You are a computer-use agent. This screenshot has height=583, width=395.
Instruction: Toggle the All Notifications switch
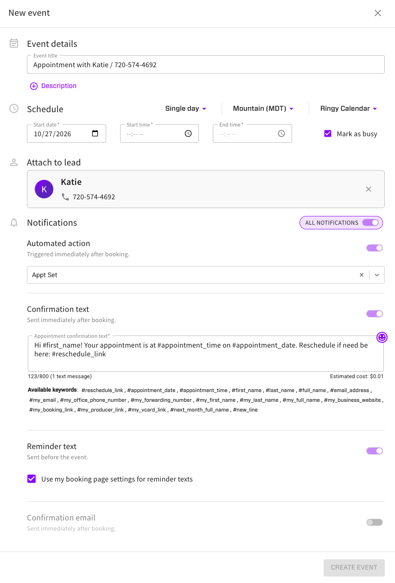370,223
